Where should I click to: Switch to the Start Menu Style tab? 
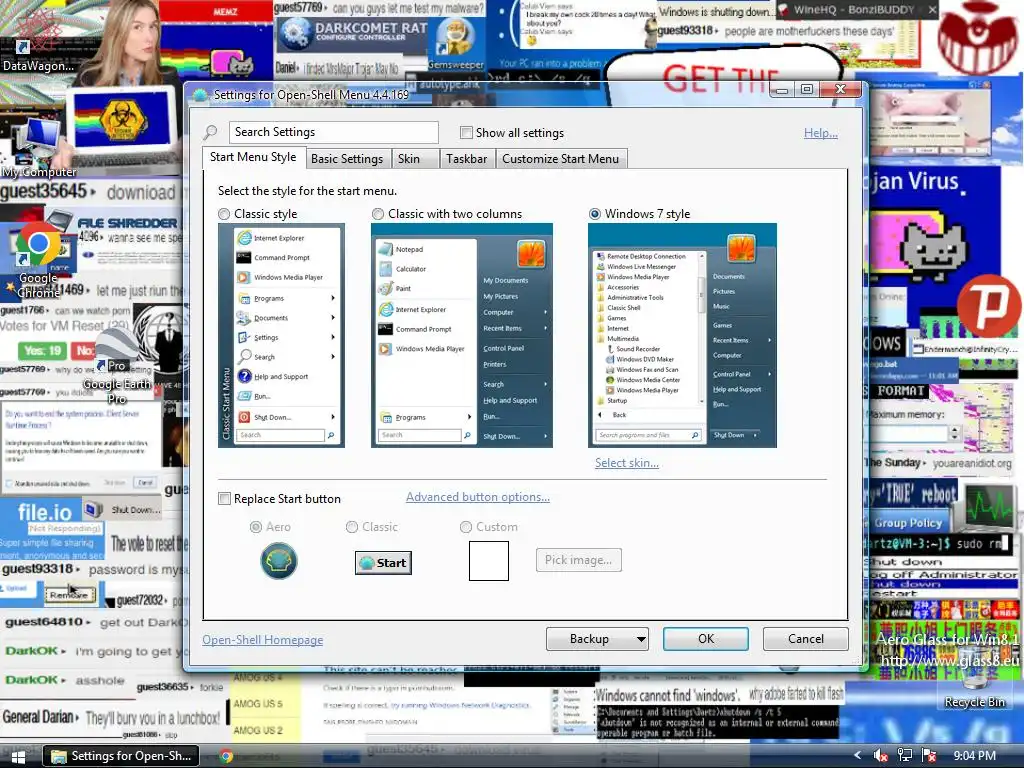tap(253, 157)
